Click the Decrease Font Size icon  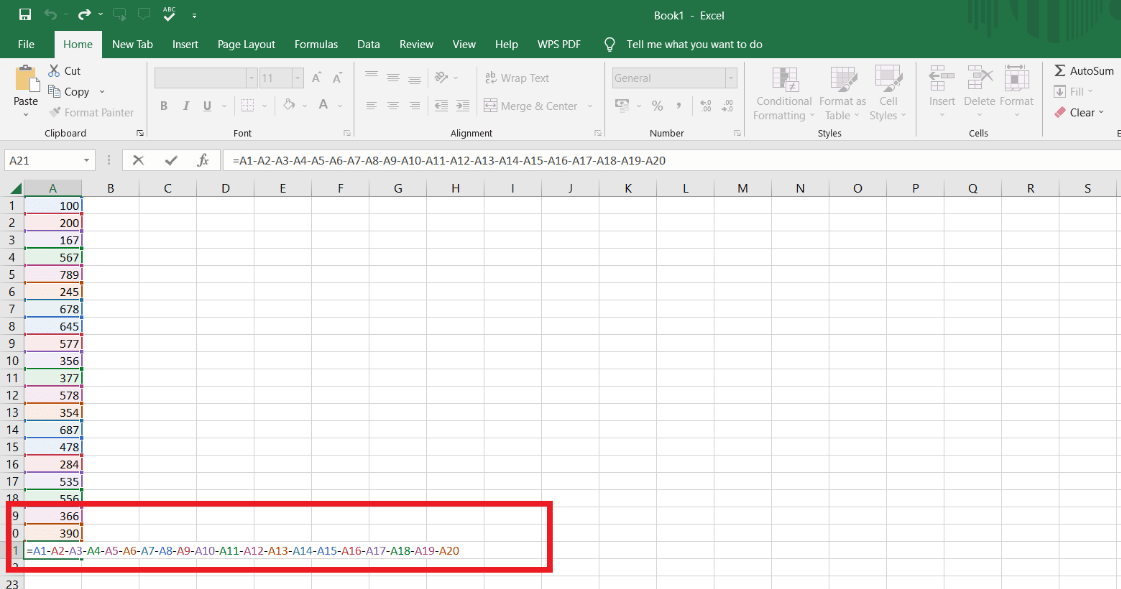[337, 78]
